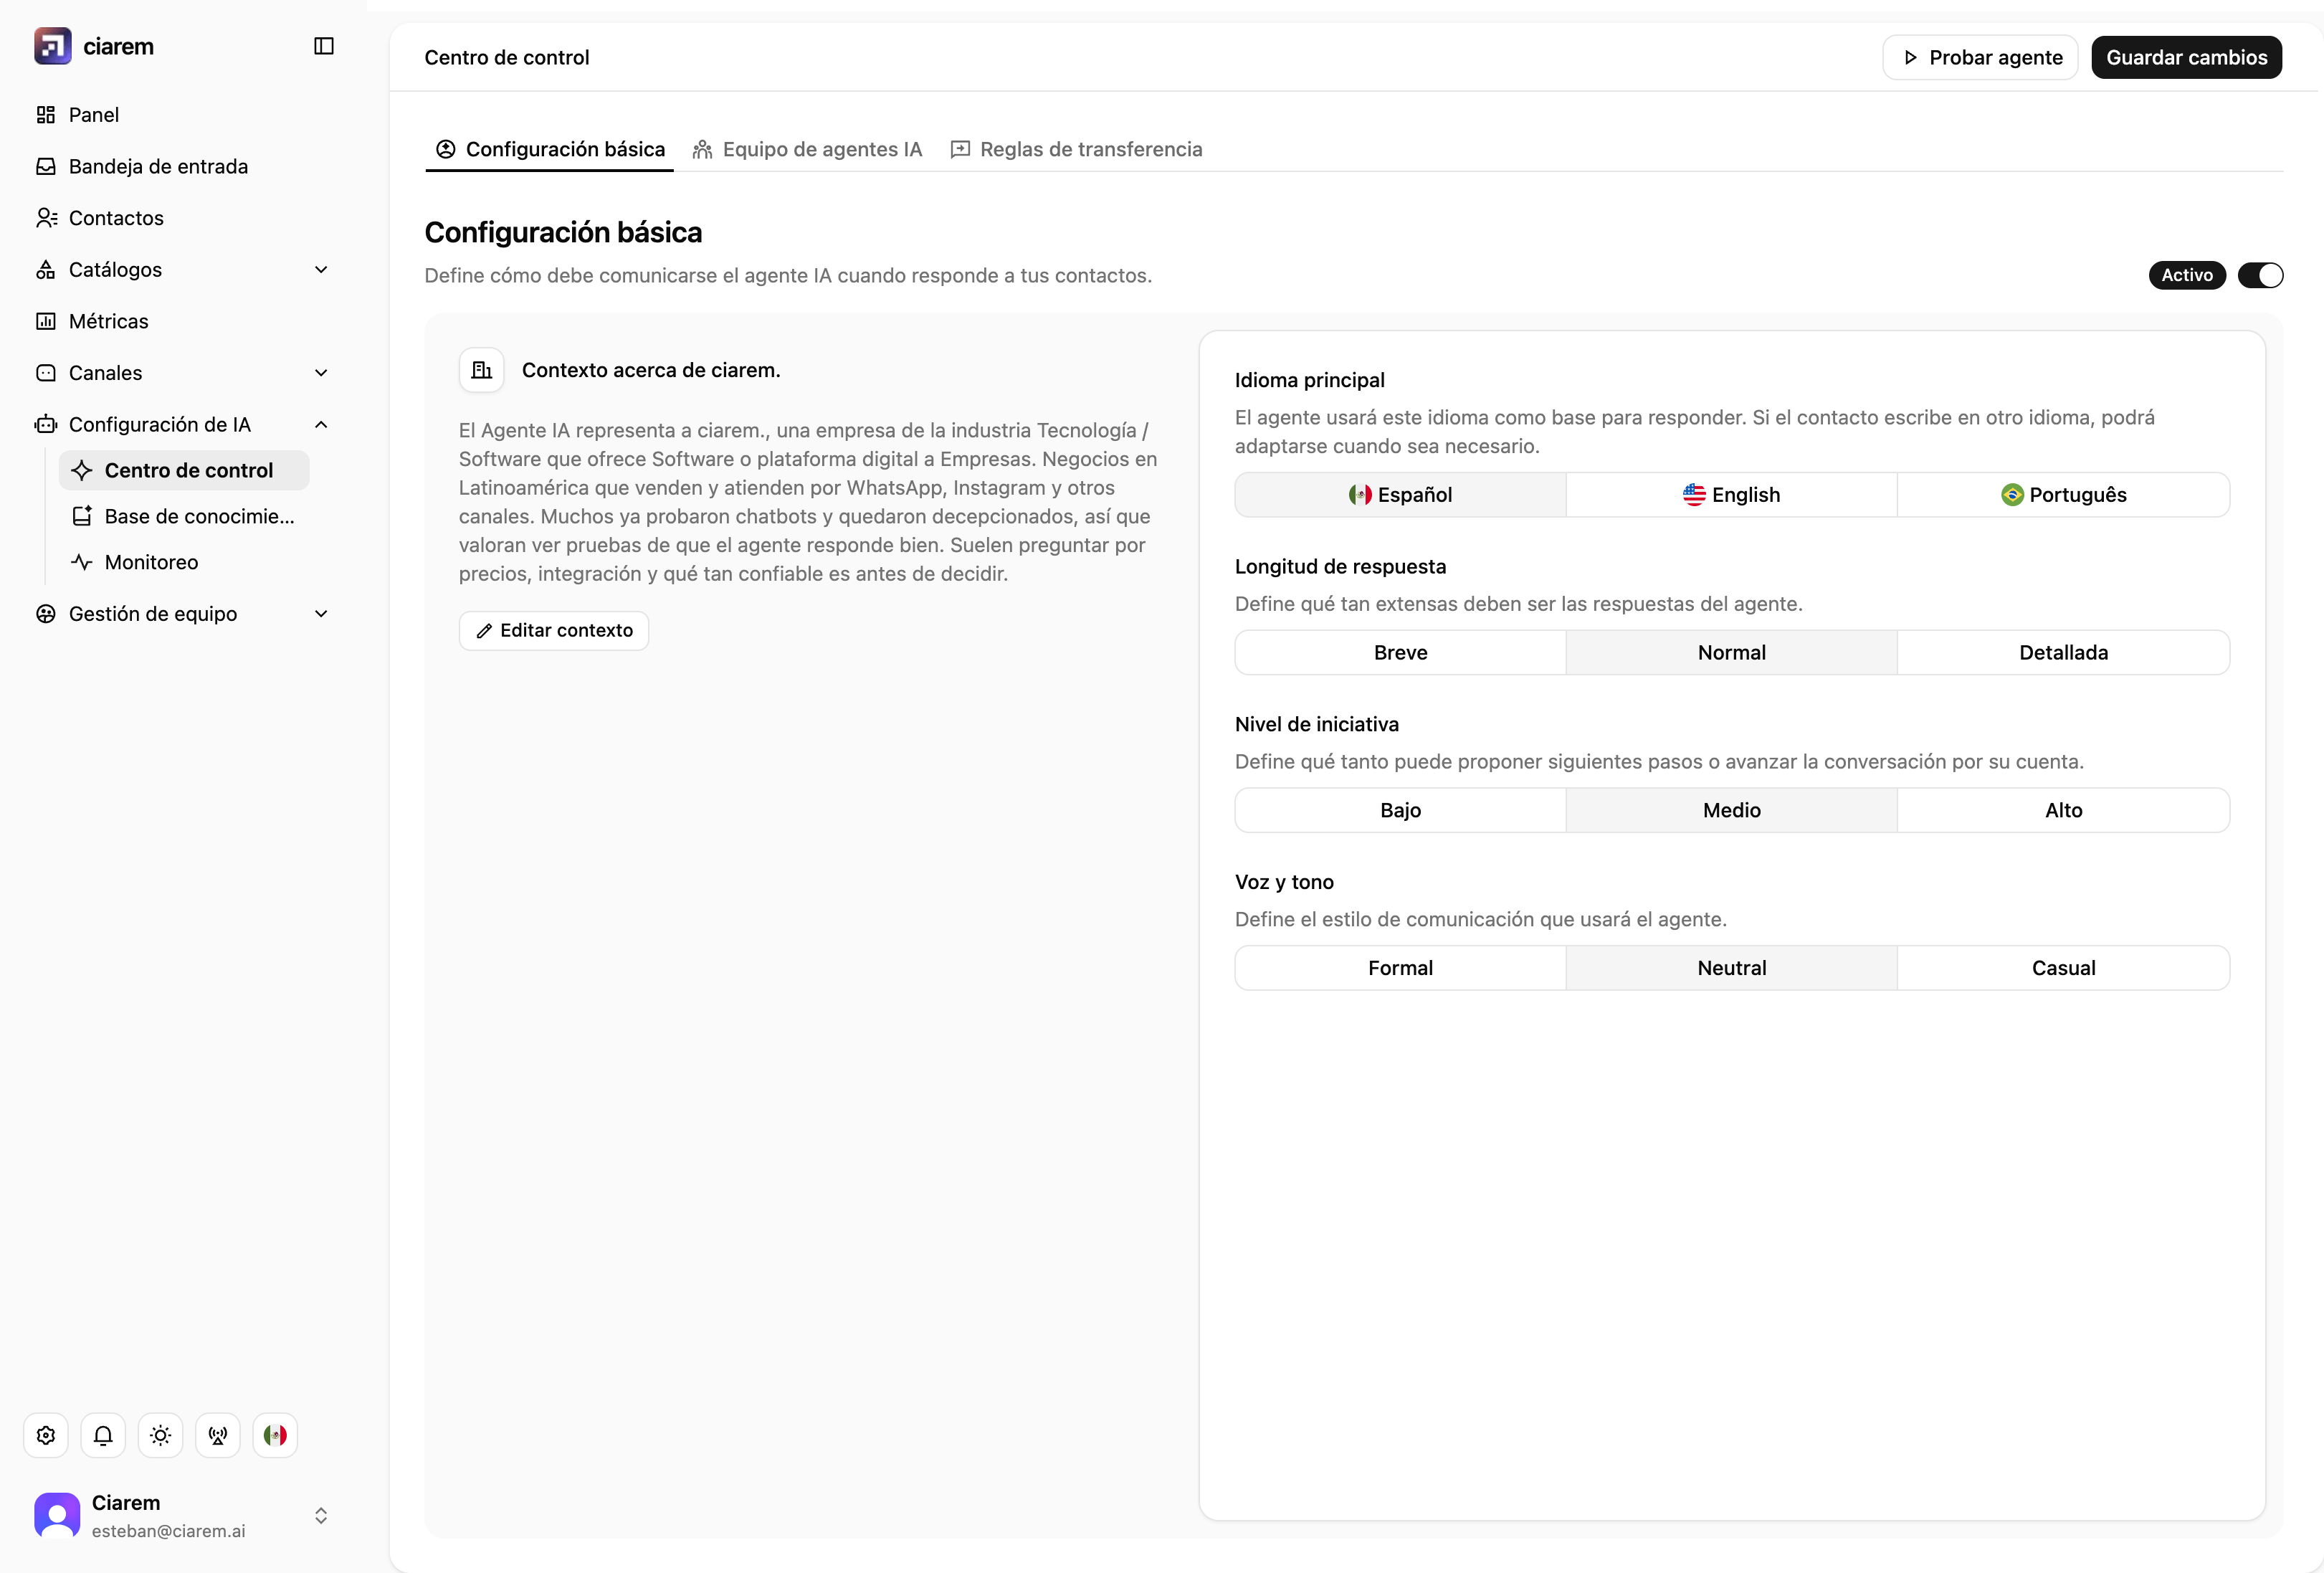Select Español as main language

click(1400, 495)
